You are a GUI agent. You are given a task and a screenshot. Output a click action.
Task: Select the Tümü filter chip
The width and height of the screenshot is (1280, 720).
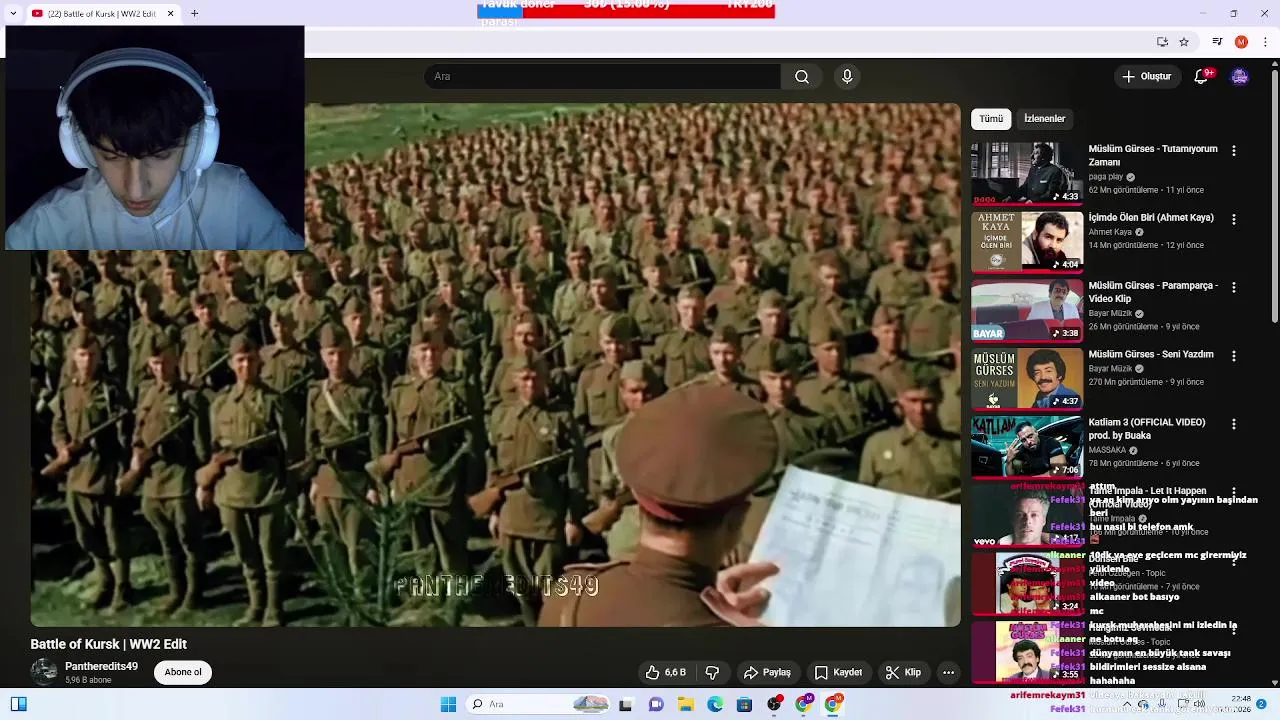tap(991, 119)
